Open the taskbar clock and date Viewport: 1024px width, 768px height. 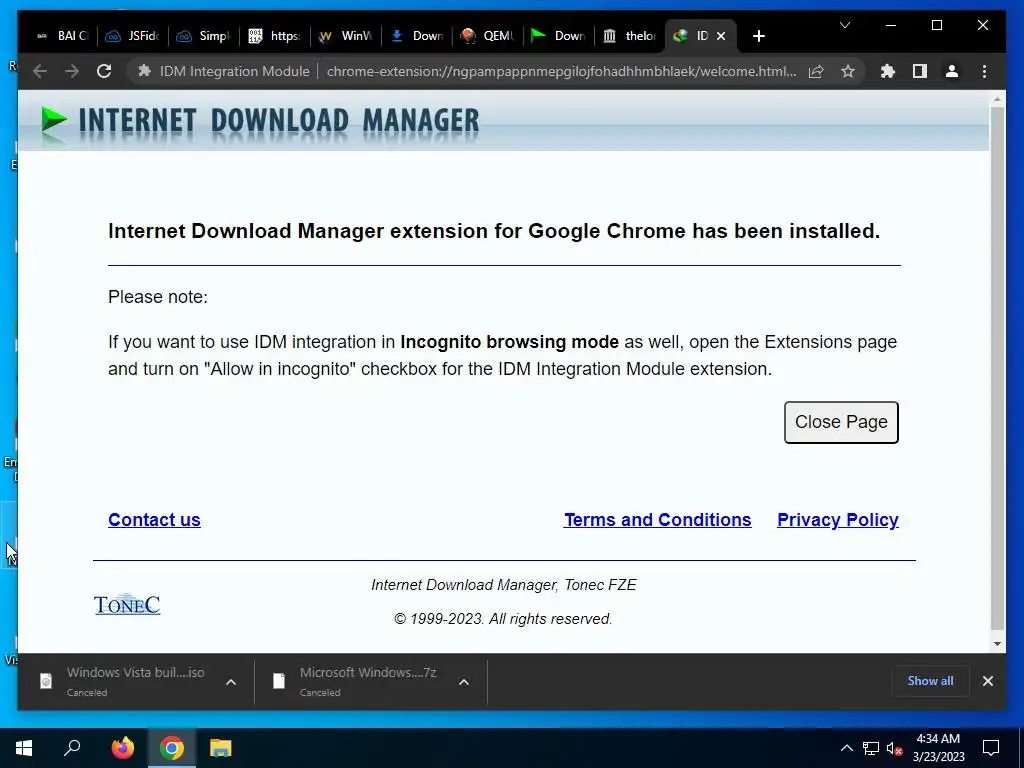coord(938,748)
